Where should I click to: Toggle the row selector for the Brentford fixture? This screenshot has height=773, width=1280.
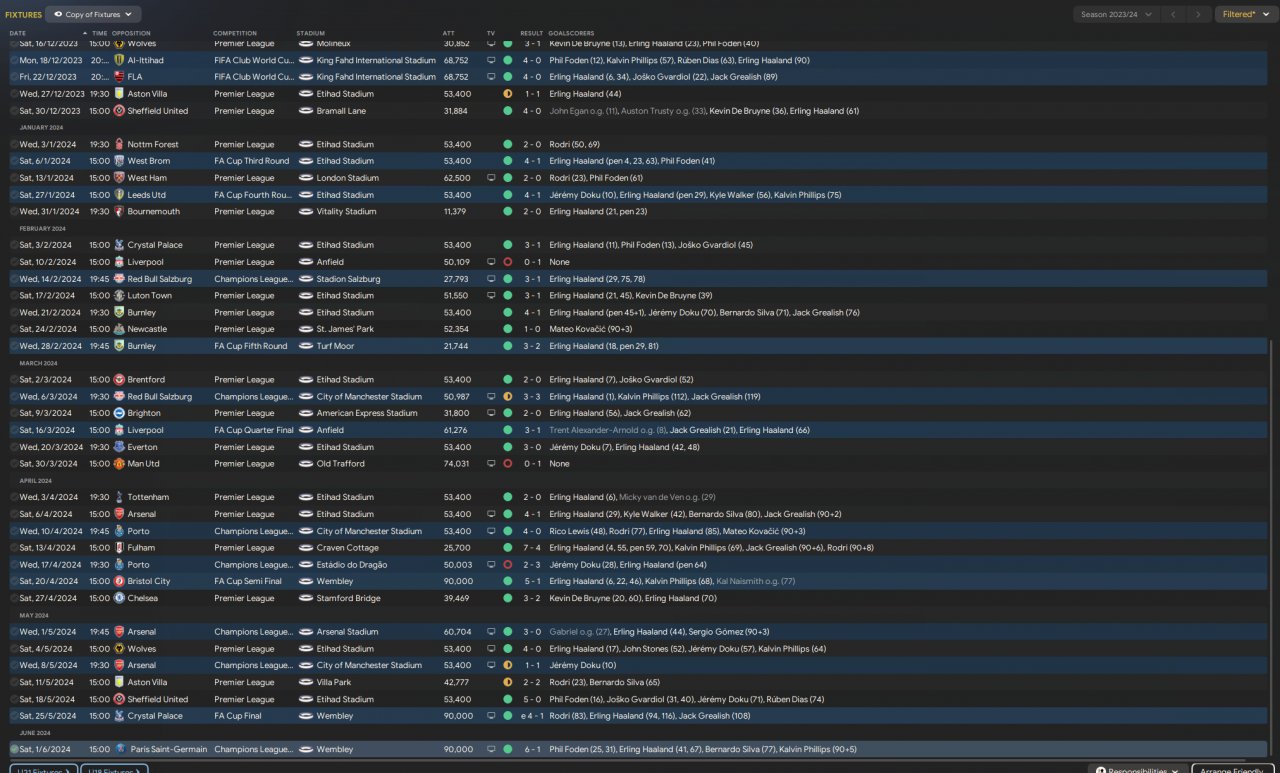coord(14,380)
